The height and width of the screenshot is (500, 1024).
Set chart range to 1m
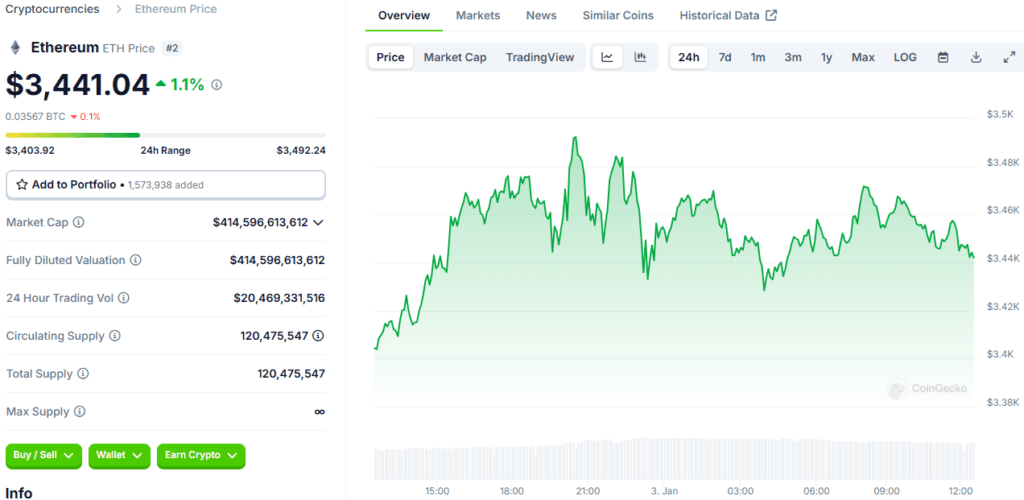(x=758, y=57)
